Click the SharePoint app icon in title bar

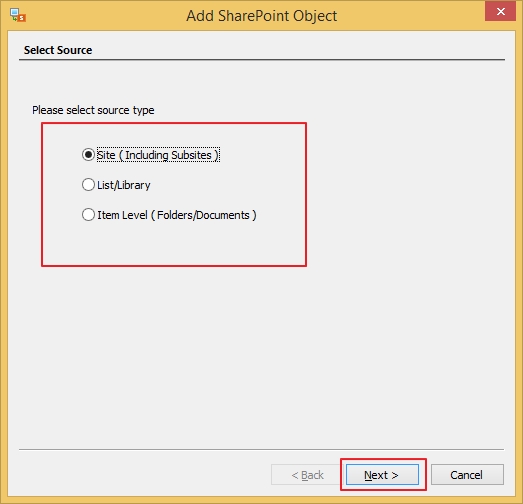click(18, 15)
